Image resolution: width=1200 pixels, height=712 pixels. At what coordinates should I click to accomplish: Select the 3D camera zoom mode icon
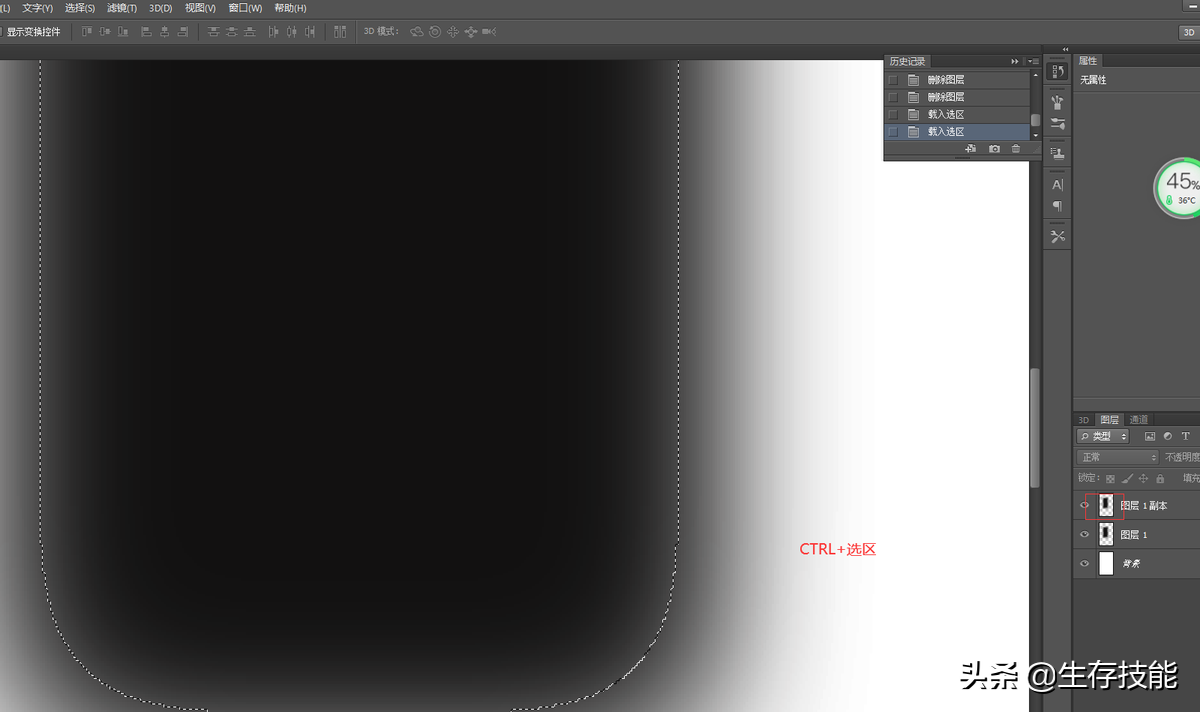tap(489, 32)
